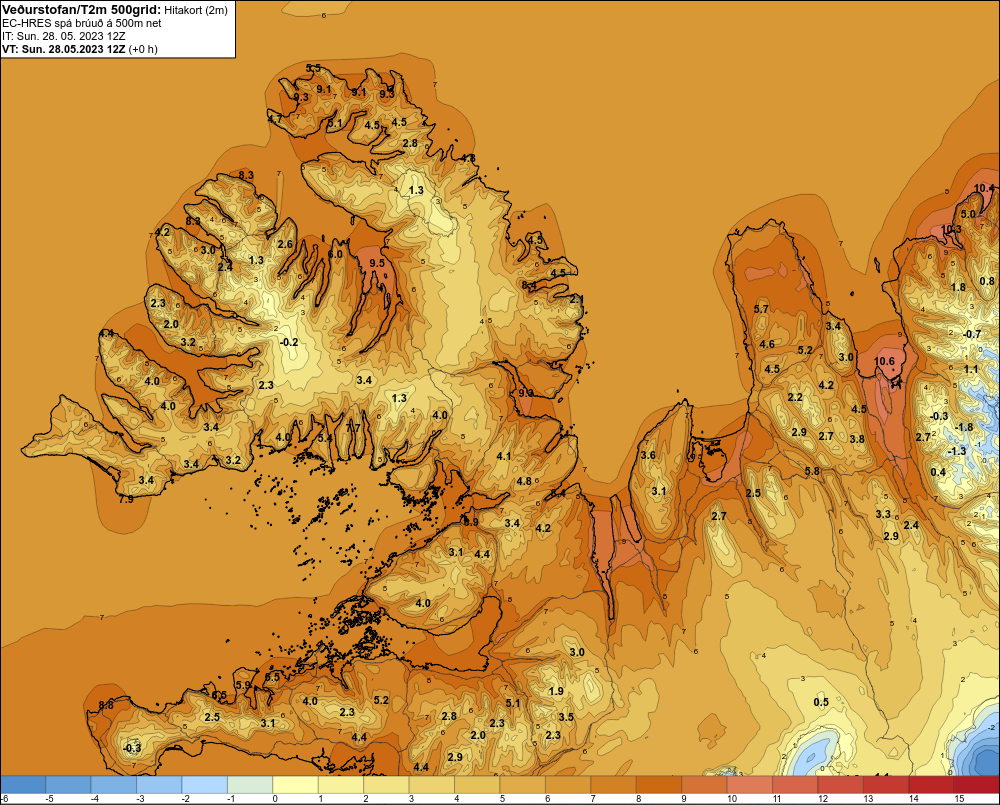The image size is (1000, 805).
Task: Click the -0.7 temperature value
Action: pyautogui.click(x=972, y=334)
